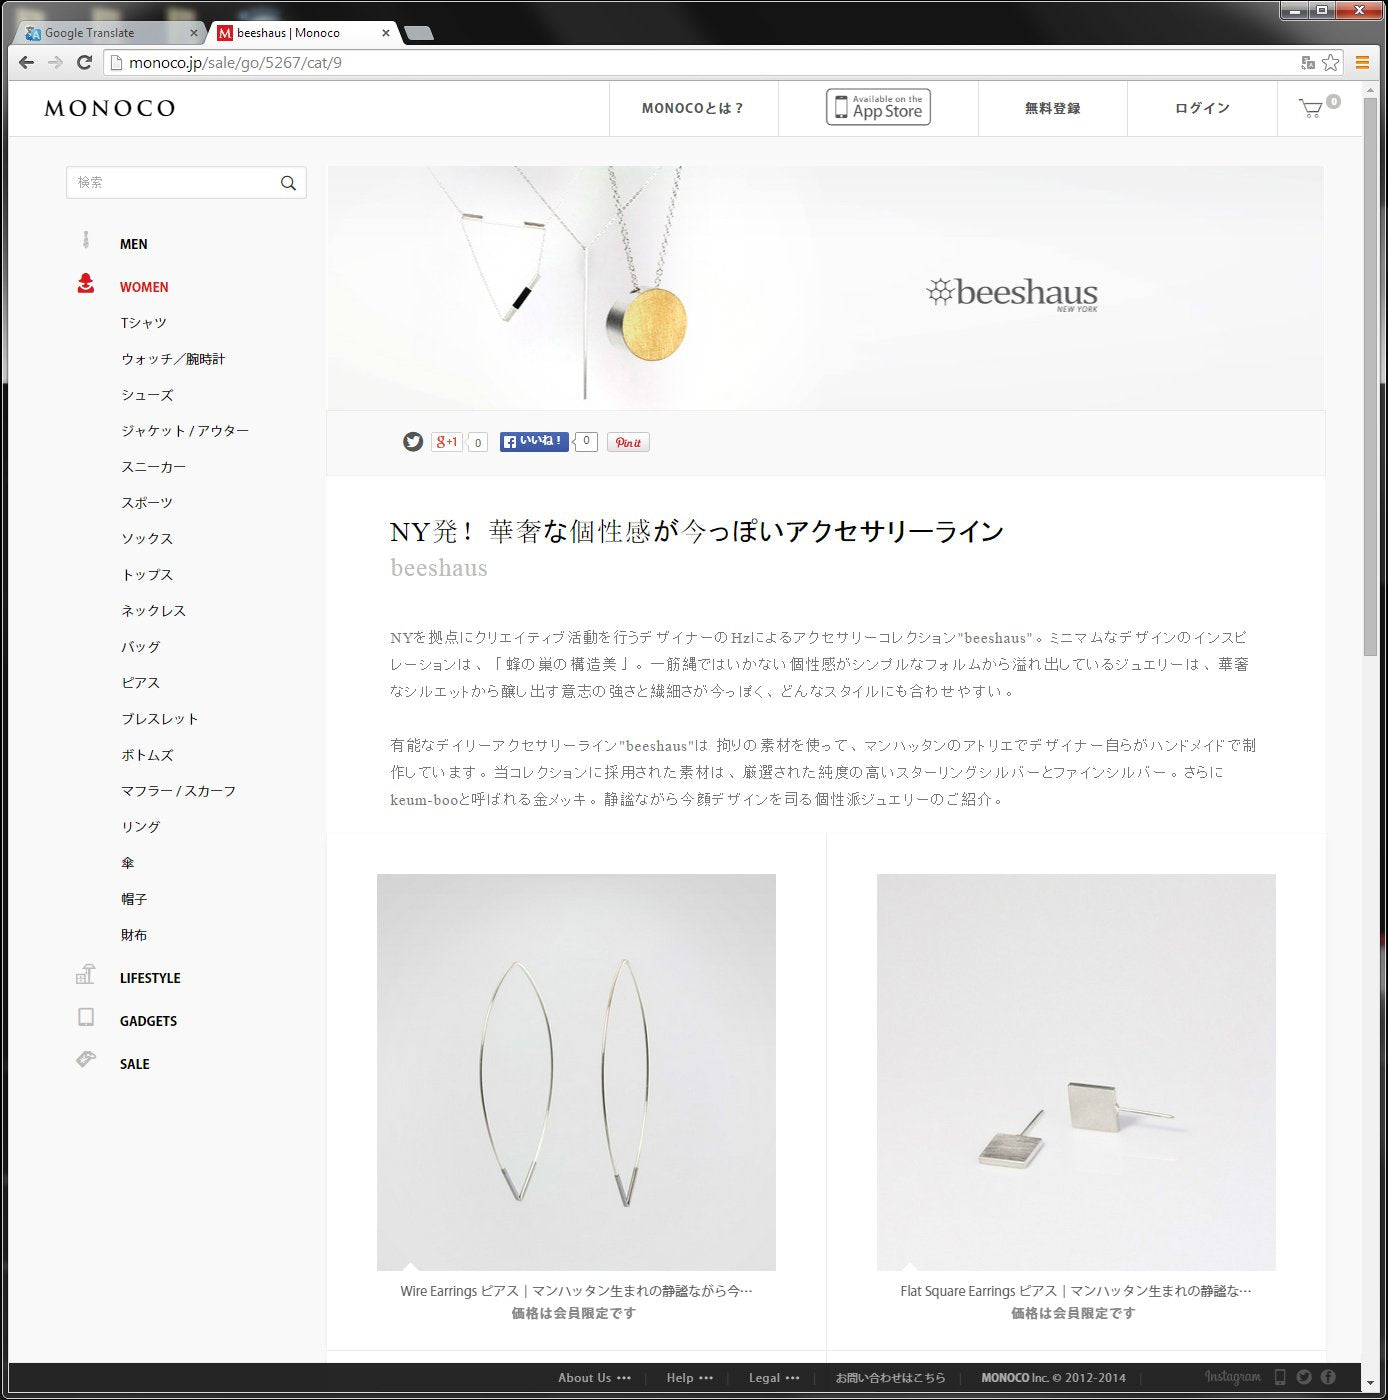Click the search magnifier icon

[x=288, y=183]
